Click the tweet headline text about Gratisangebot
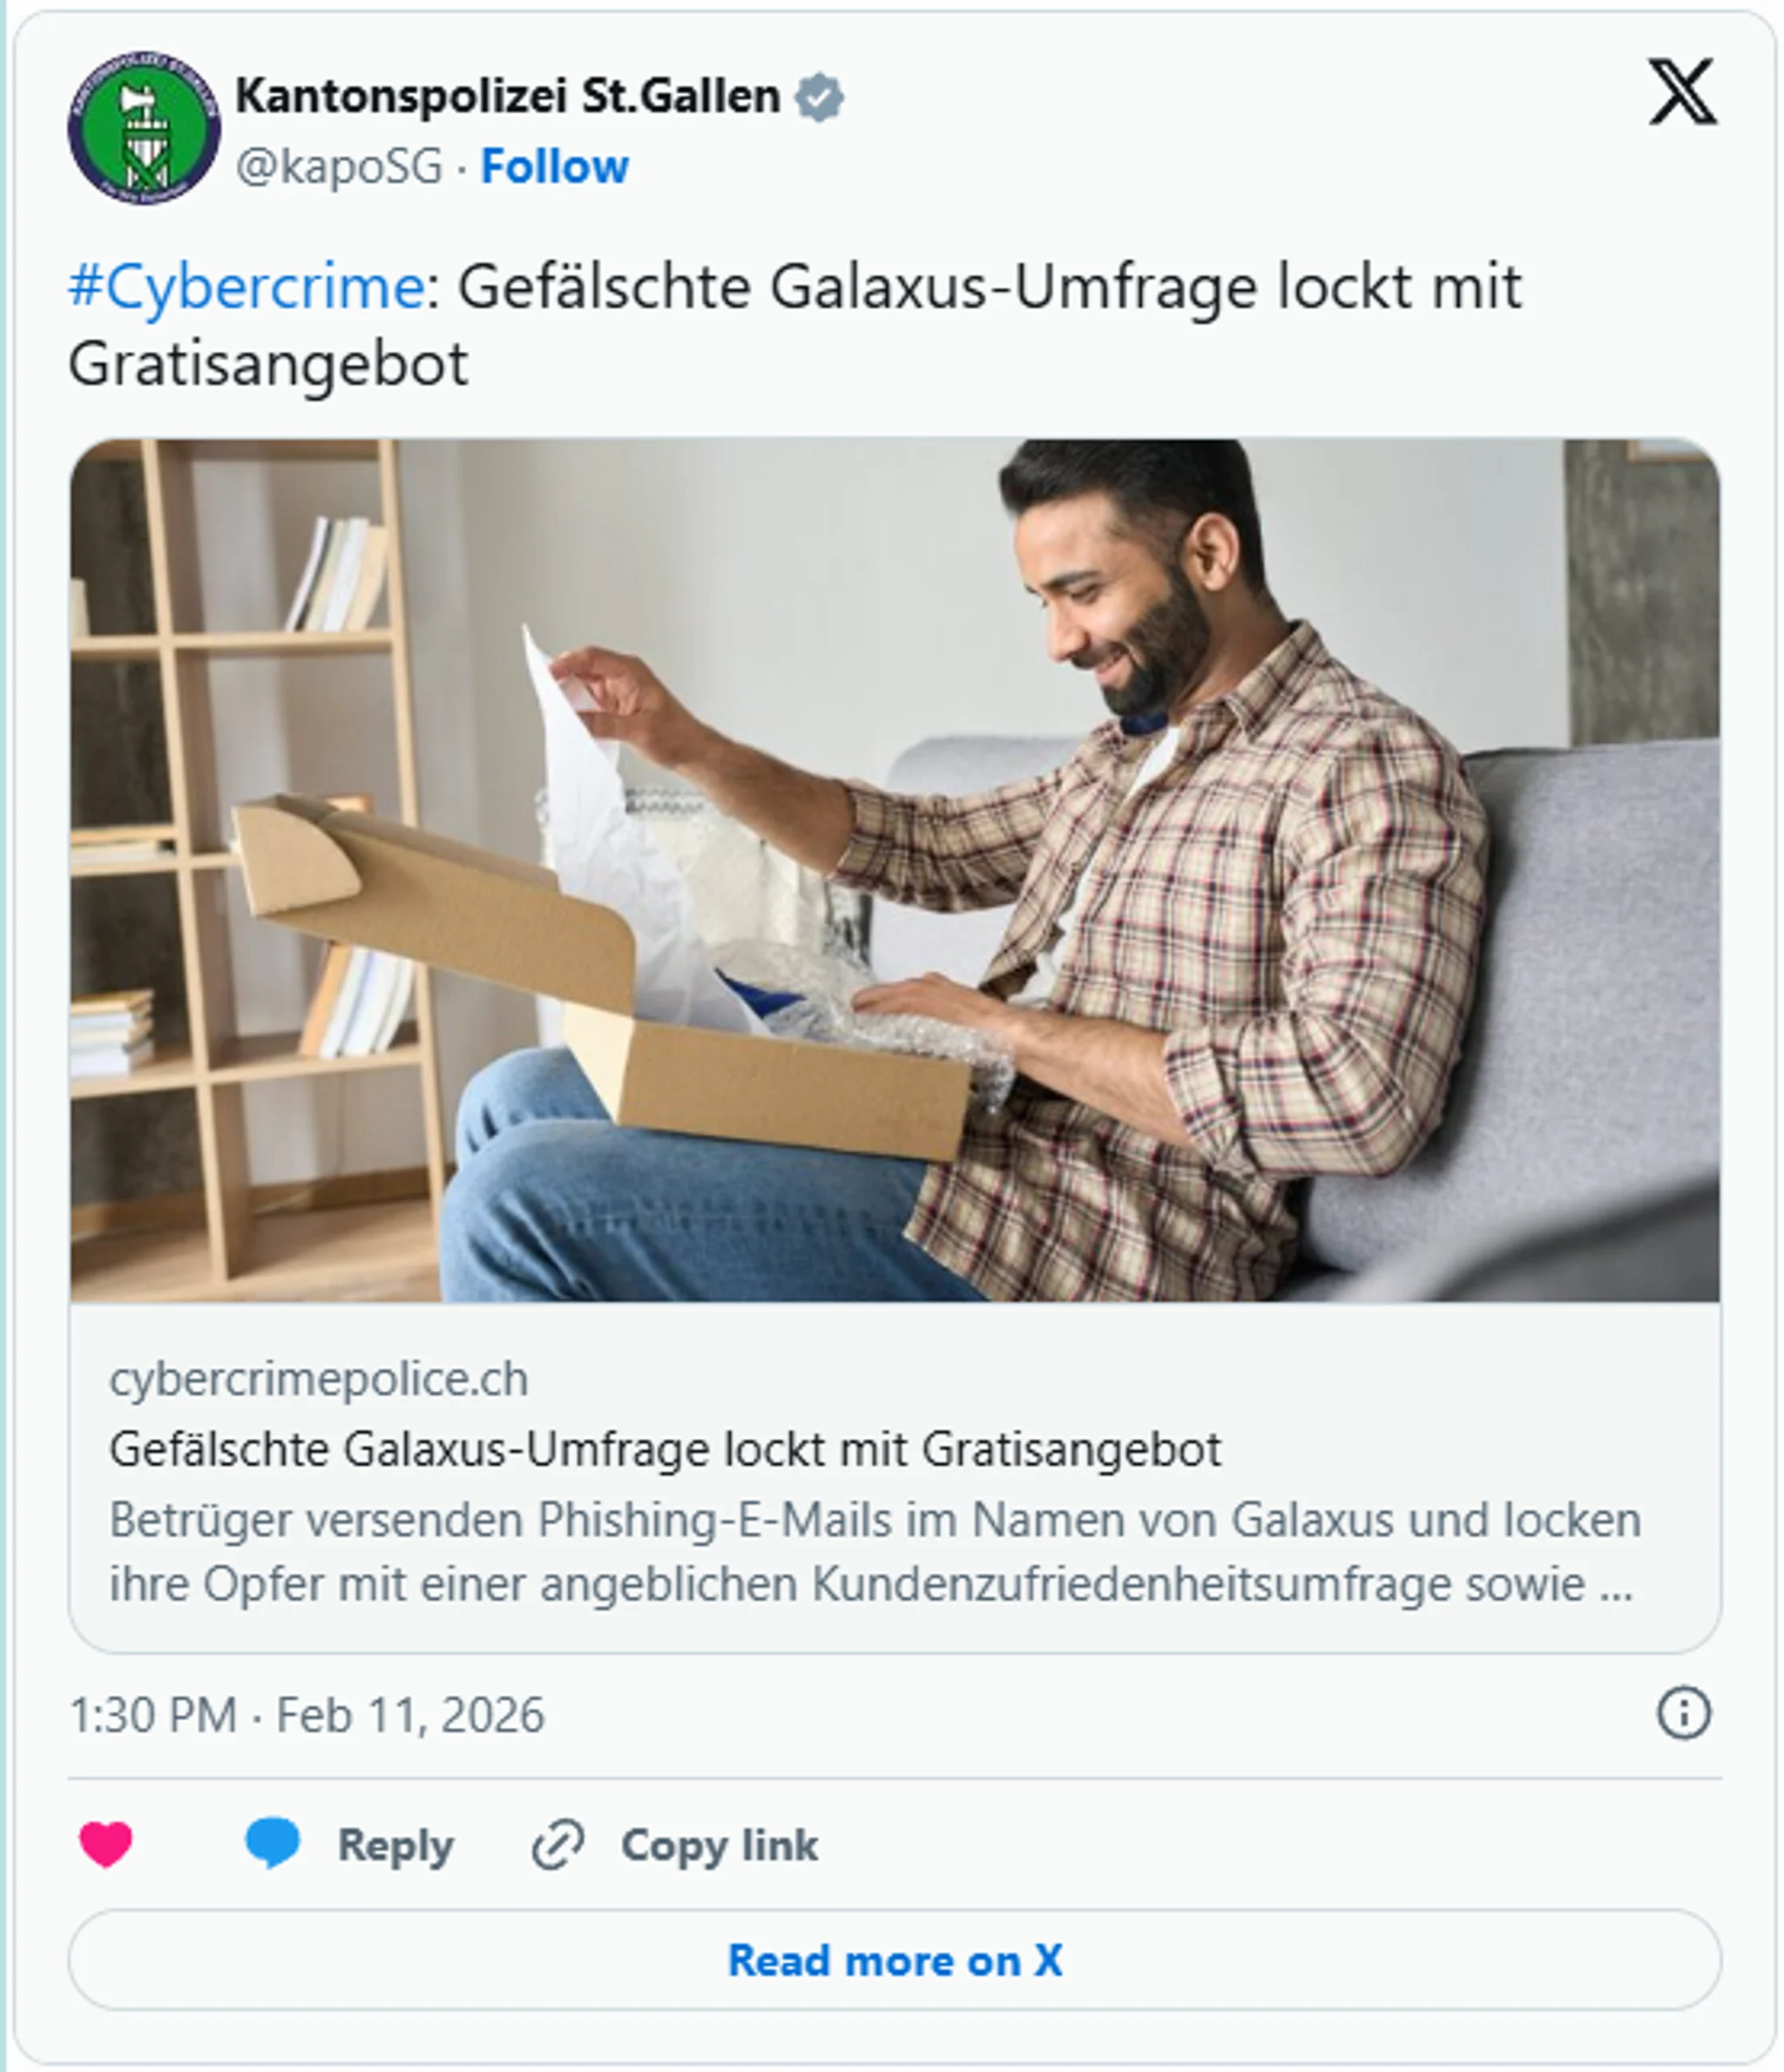Screen dimensions: 1784x2072 795,325
